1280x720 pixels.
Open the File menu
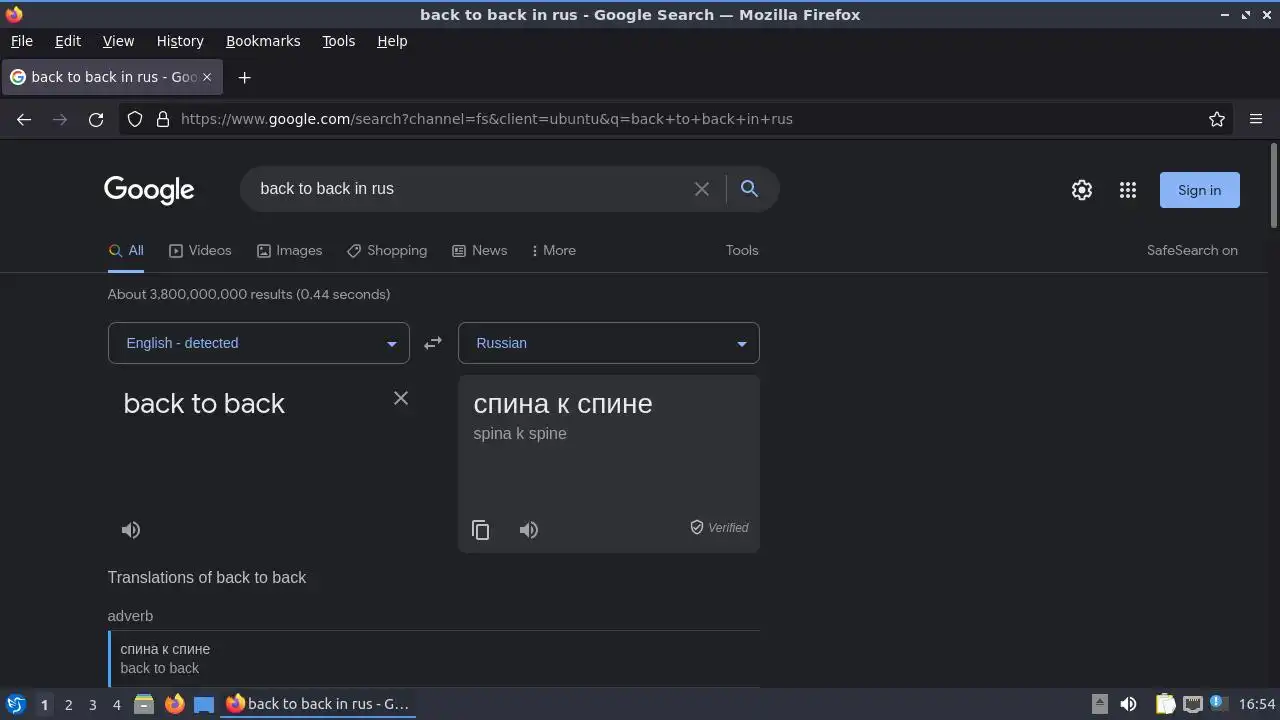22,41
